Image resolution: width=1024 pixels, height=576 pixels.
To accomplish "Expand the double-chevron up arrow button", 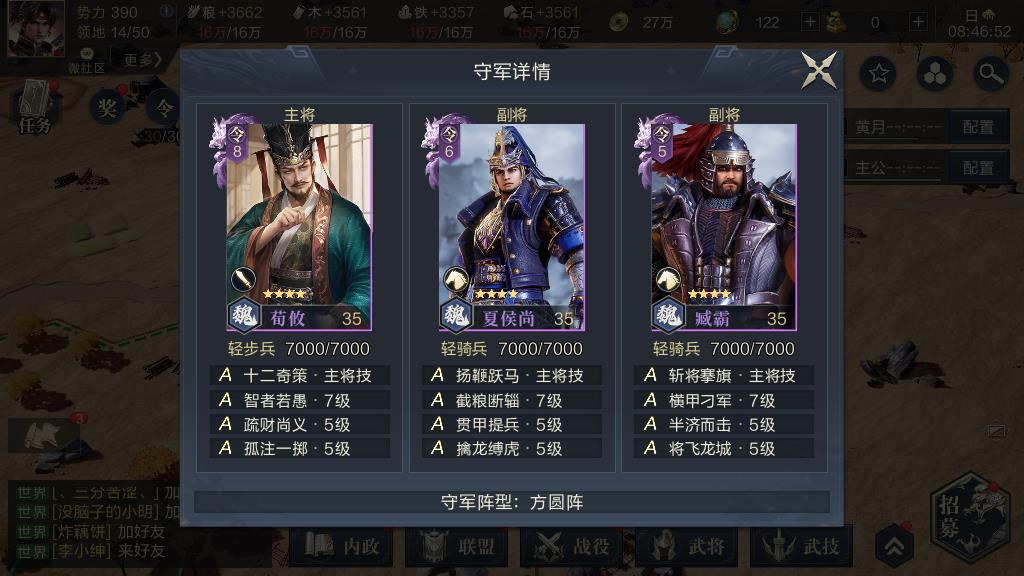I will [x=894, y=546].
